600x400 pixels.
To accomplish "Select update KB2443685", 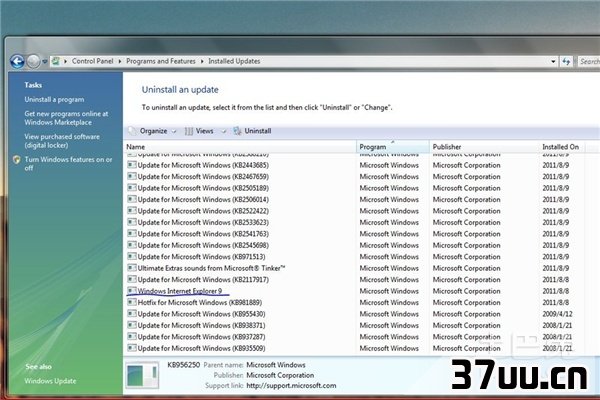I will 203,165.
